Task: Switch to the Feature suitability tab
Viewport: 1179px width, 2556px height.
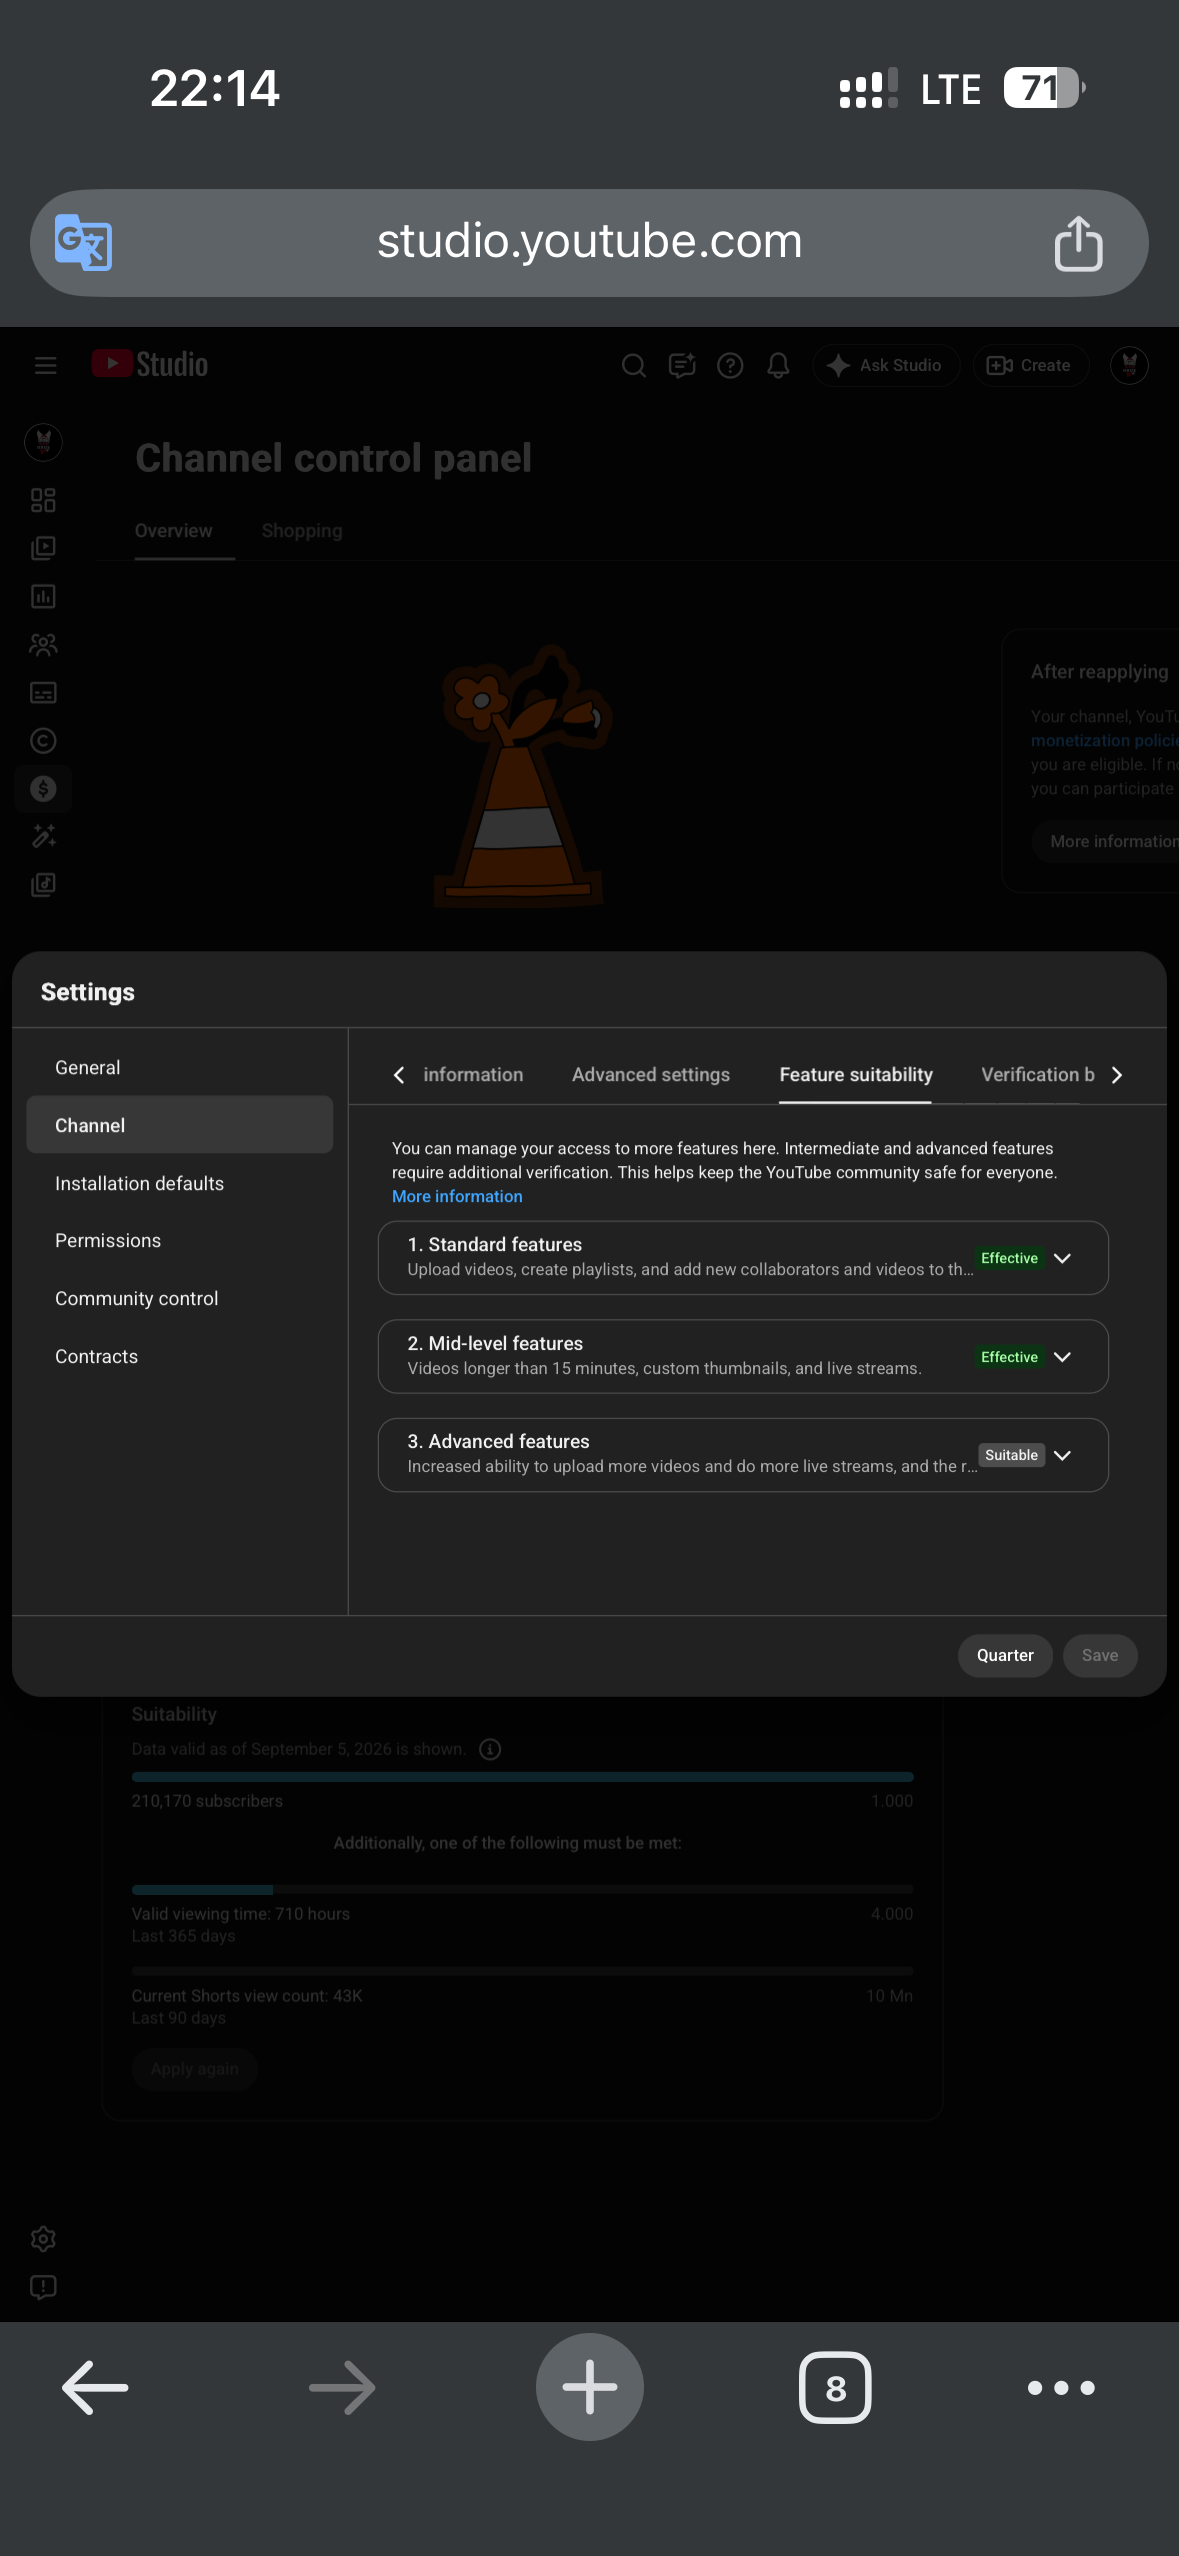Action: point(856,1075)
